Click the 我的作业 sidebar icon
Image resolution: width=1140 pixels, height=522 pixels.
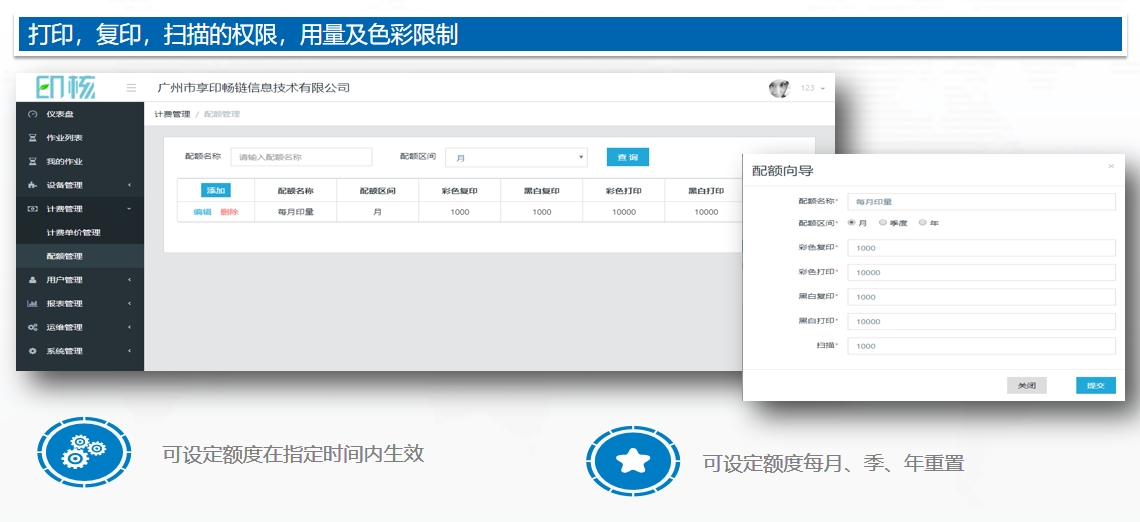tap(33, 162)
